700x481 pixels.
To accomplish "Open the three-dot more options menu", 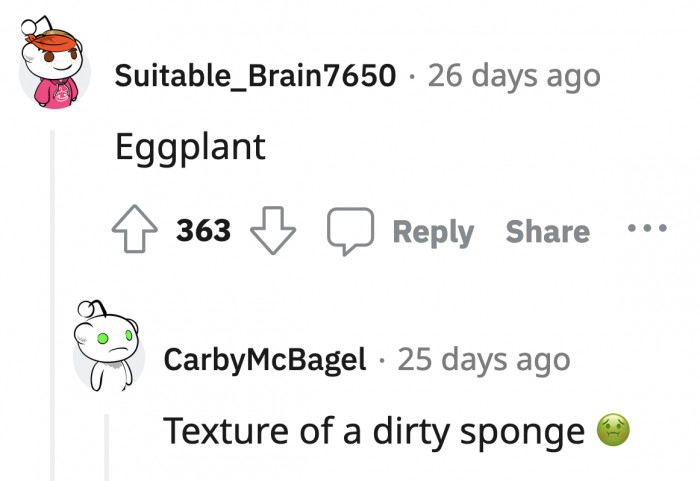I will tap(646, 229).
